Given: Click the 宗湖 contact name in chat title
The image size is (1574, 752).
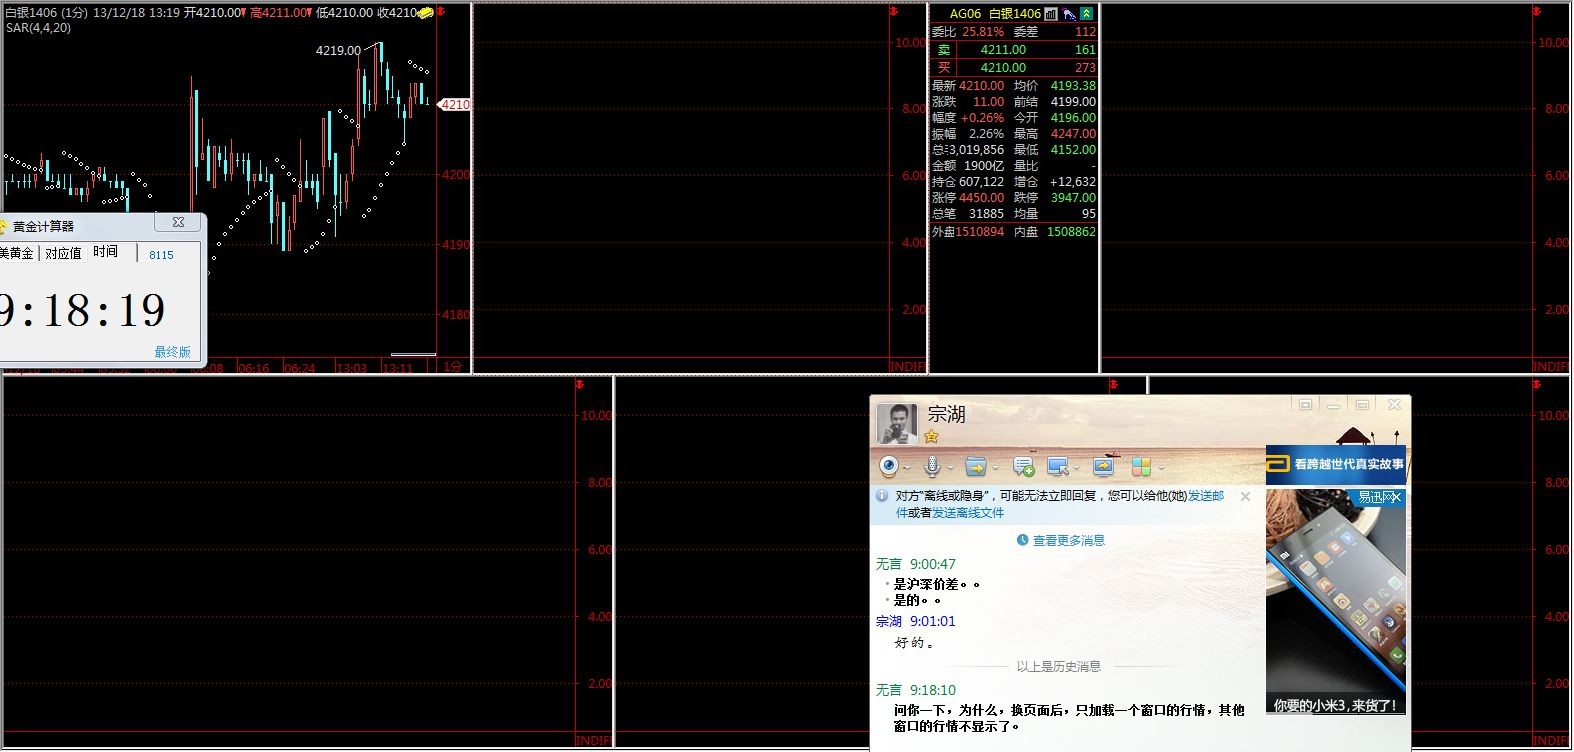Looking at the screenshot, I should coord(946,414).
